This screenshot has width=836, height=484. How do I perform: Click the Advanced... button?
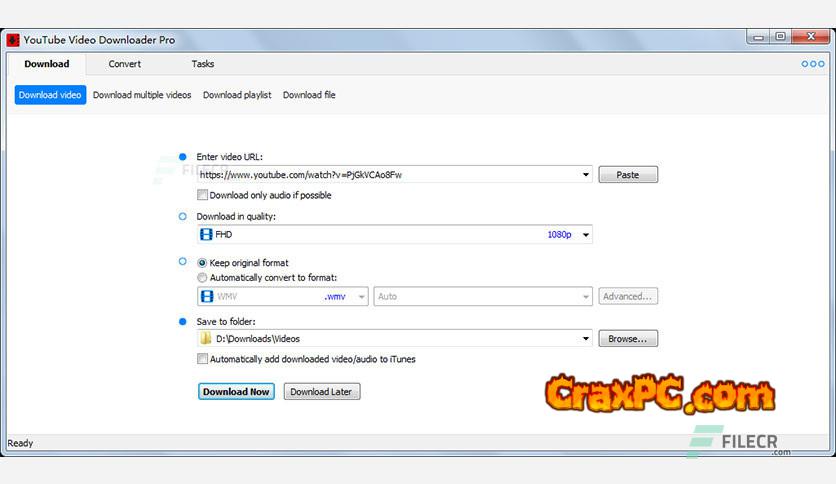tap(628, 296)
